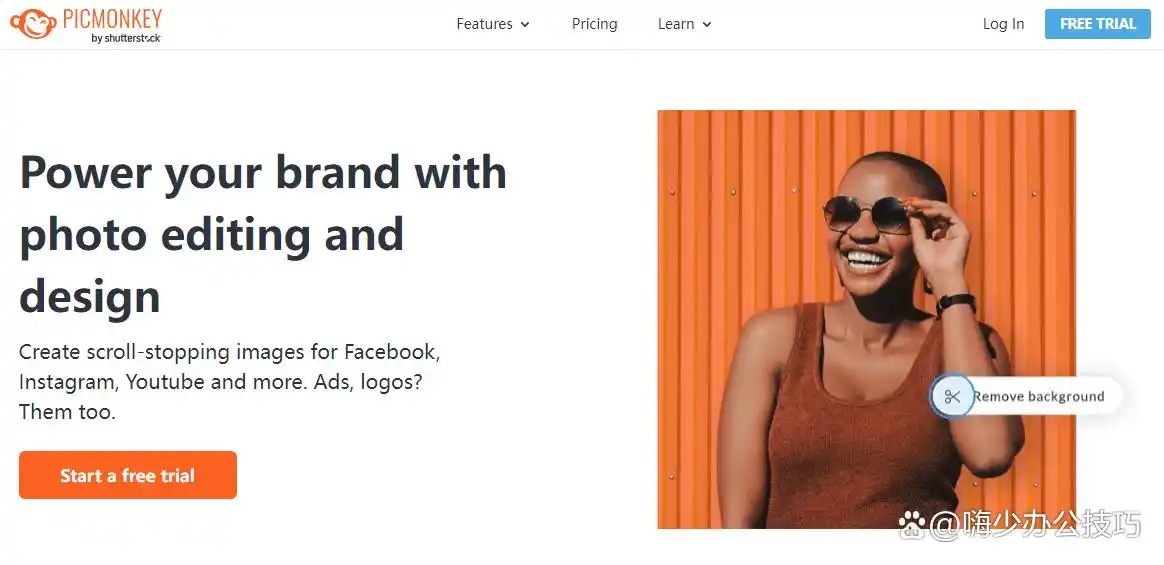Expand the Learn chevron arrow
This screenshot has height=565, width=1164.
coord(707,25)
